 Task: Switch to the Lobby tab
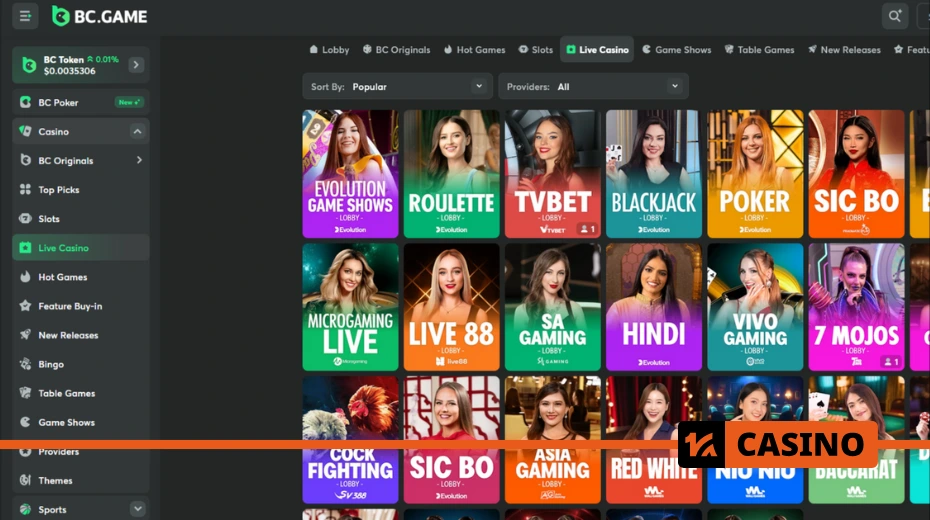[x=329, y=50]
